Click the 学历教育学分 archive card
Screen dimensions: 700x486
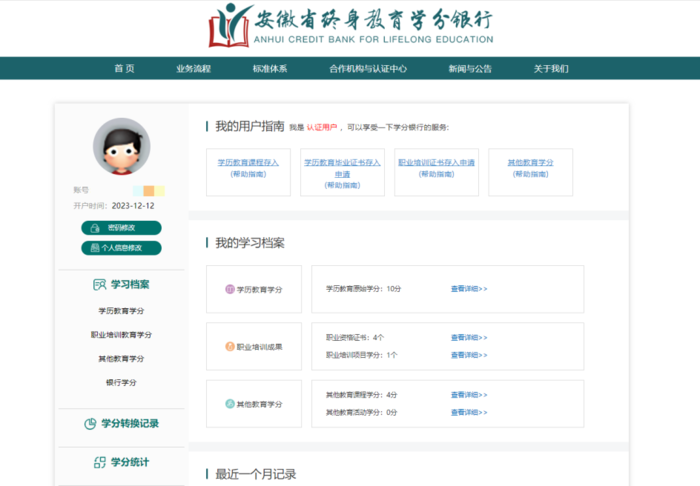point(254,289)
